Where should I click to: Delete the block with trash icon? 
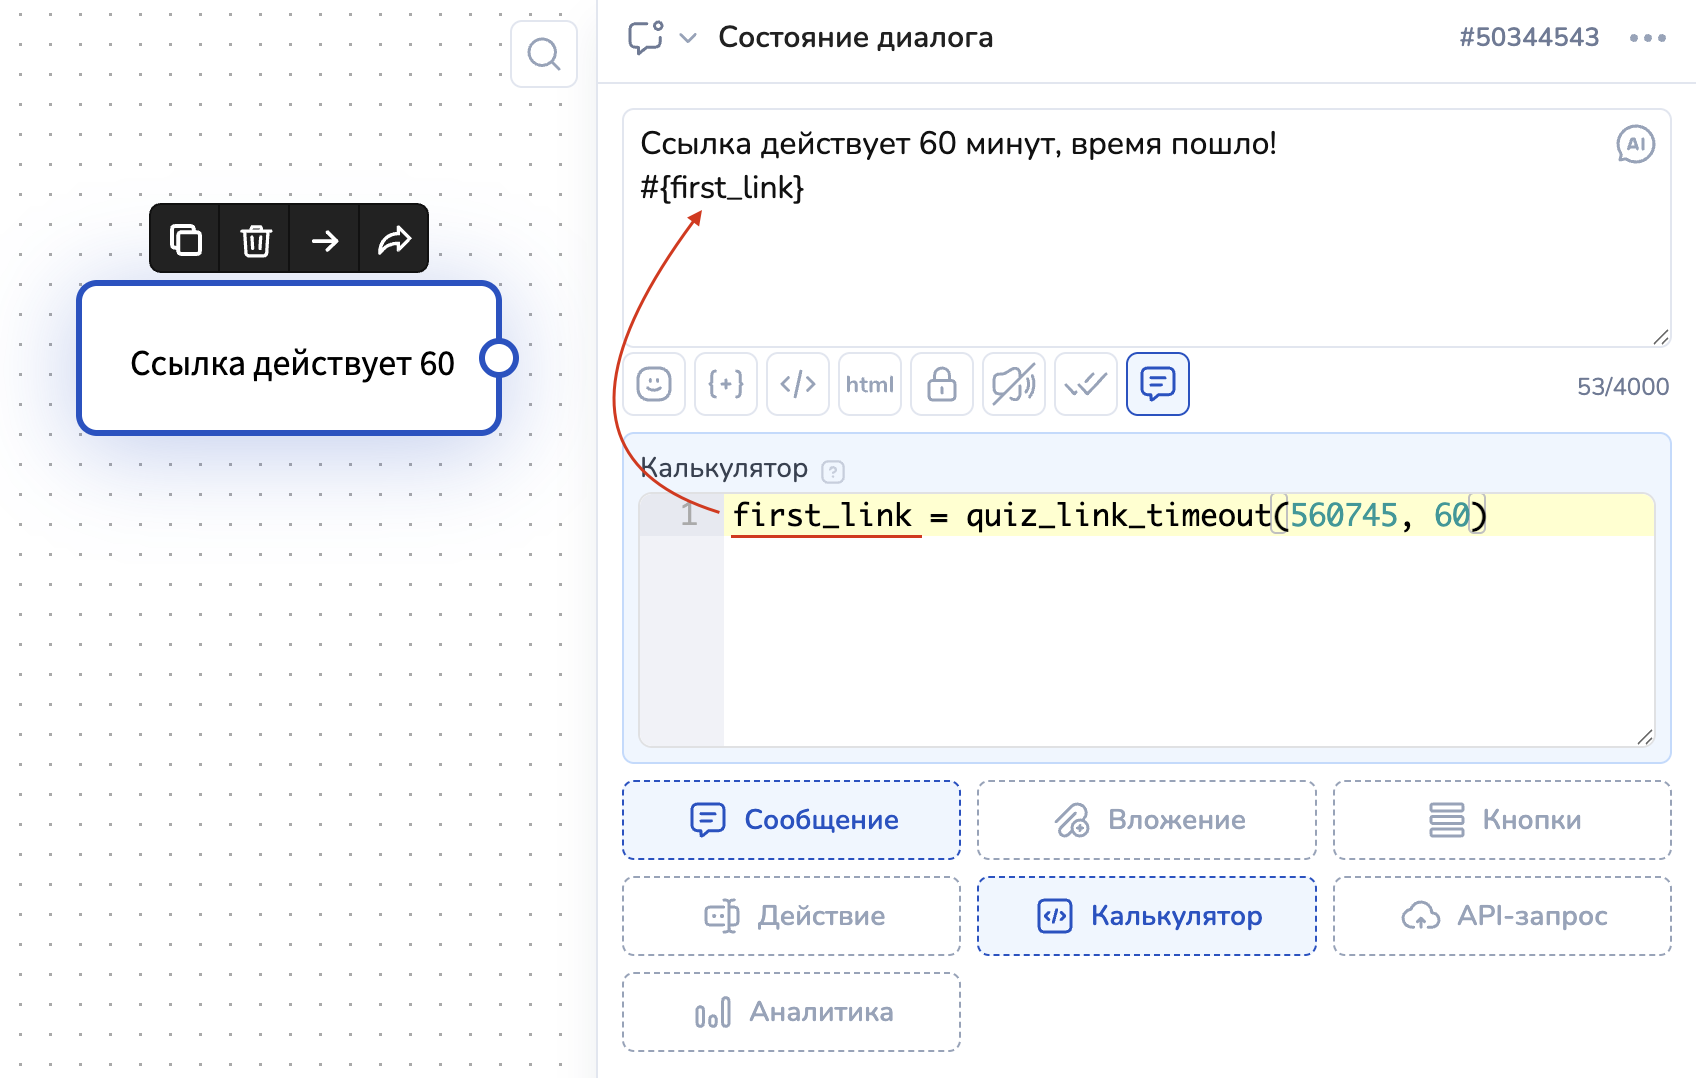click(256, 240)
